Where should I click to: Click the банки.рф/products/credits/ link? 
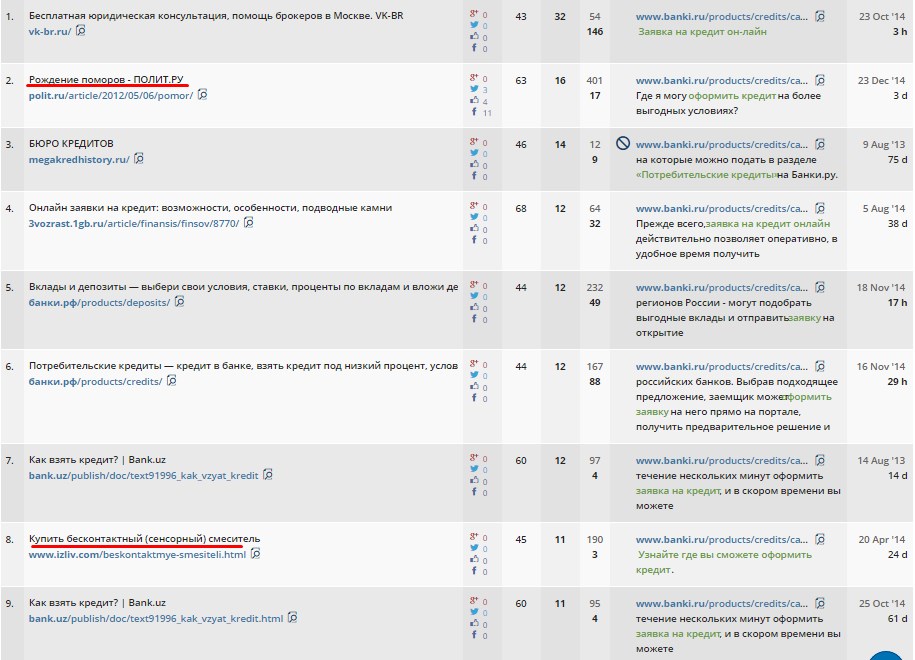pyautogui.click(x=95, y=382)
